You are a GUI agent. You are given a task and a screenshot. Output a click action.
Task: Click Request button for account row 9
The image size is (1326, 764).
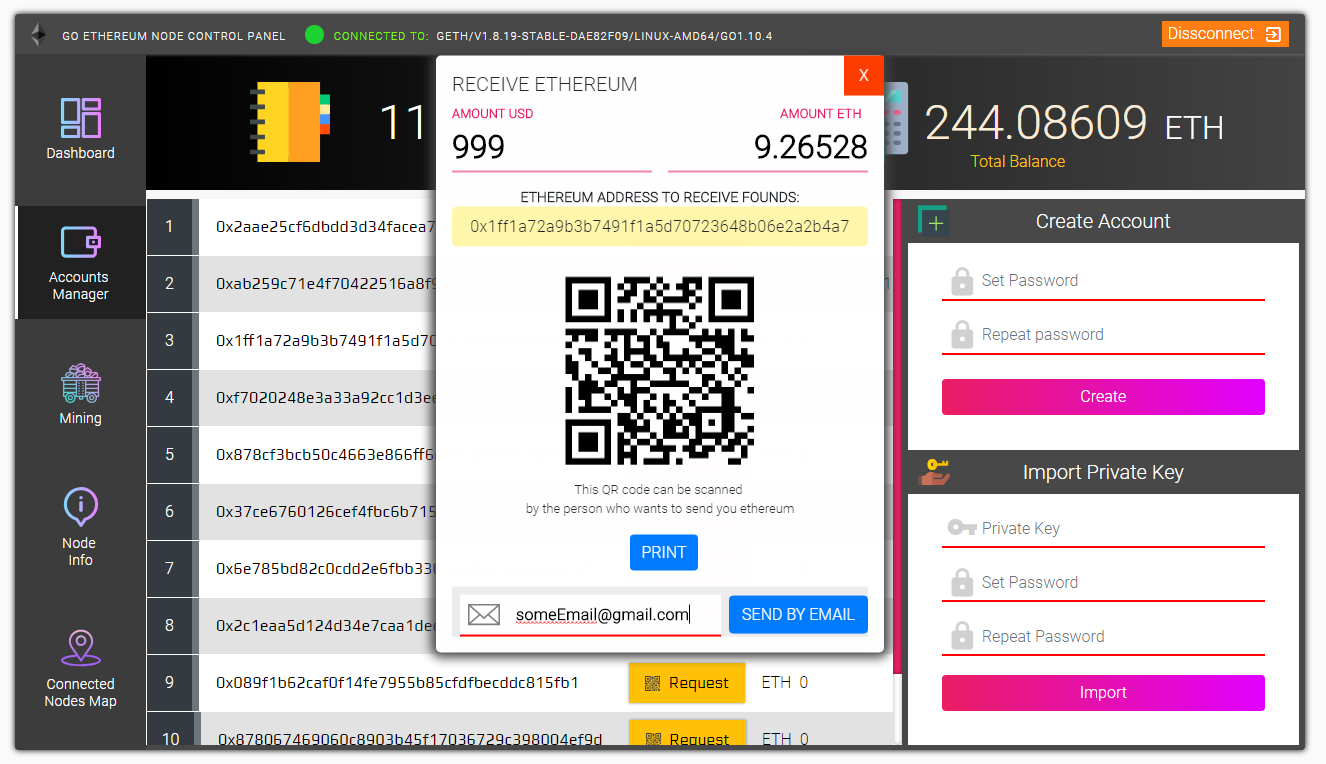pyautogui.click(x=687, y=683)
